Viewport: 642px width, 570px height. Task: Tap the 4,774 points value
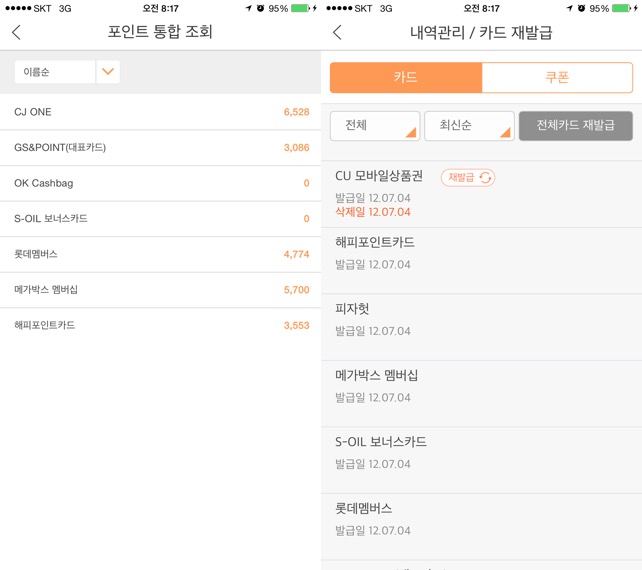[296, 254]
